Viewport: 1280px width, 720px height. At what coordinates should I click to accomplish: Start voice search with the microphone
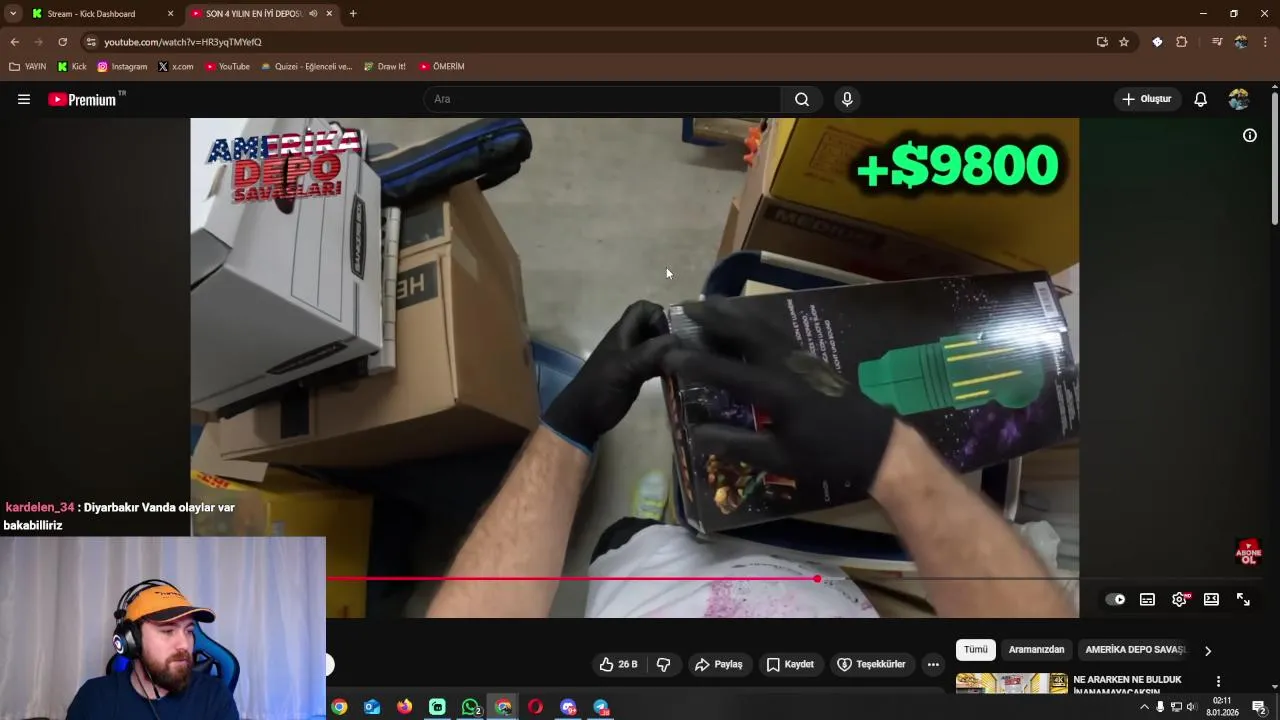[x=847, y=99]
